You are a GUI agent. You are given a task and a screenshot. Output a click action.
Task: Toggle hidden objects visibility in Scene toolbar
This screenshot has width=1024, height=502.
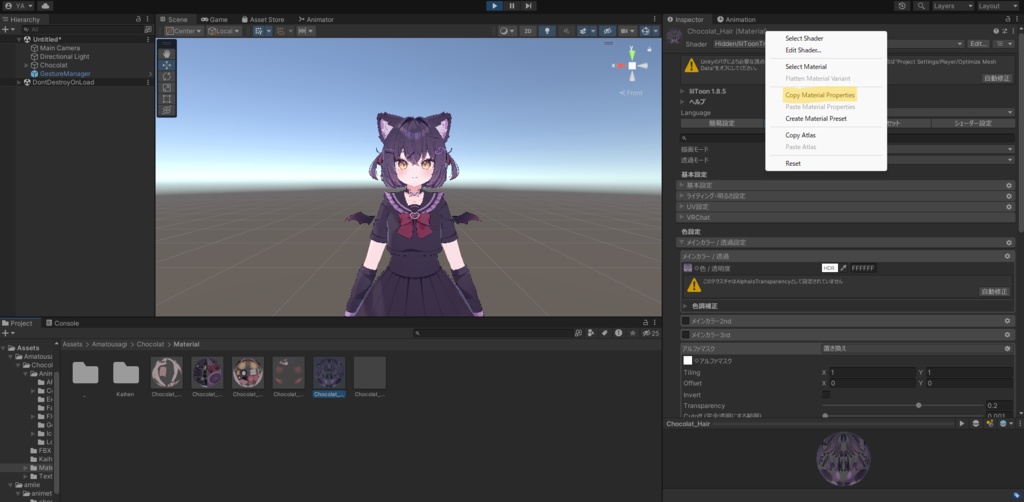coord(607,31)
